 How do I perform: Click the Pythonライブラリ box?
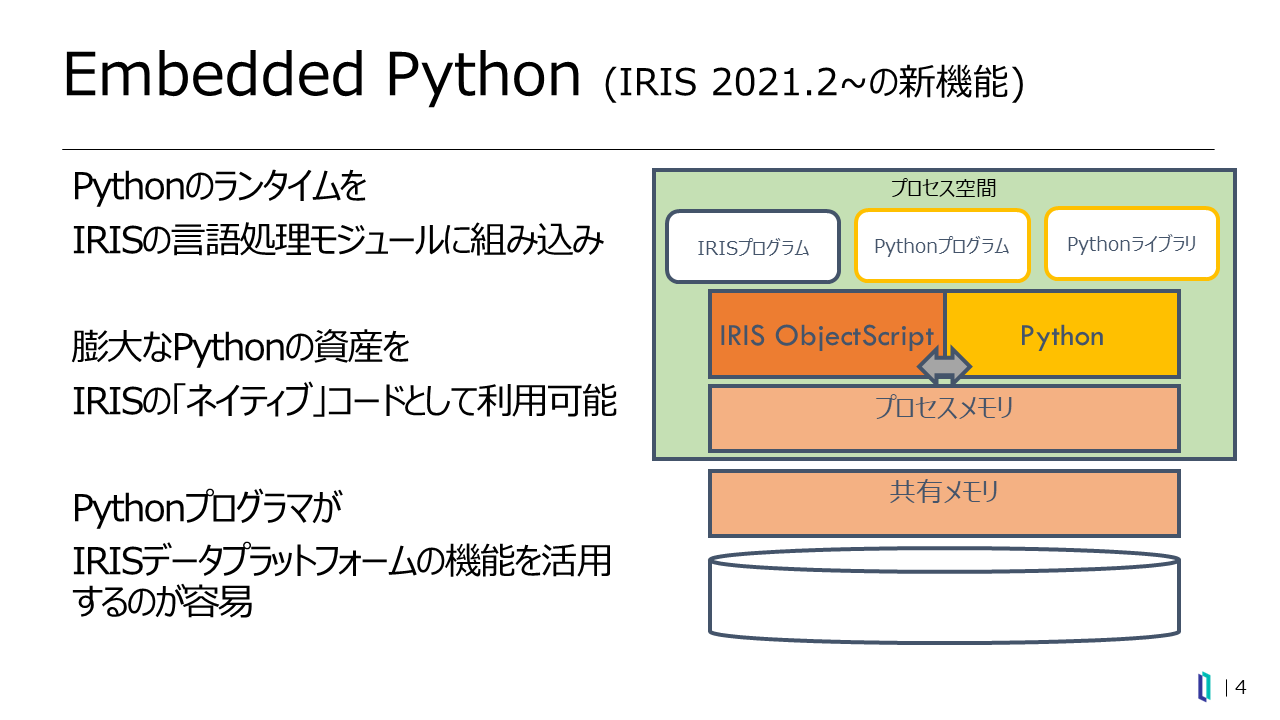click(x=1131, y=244)
